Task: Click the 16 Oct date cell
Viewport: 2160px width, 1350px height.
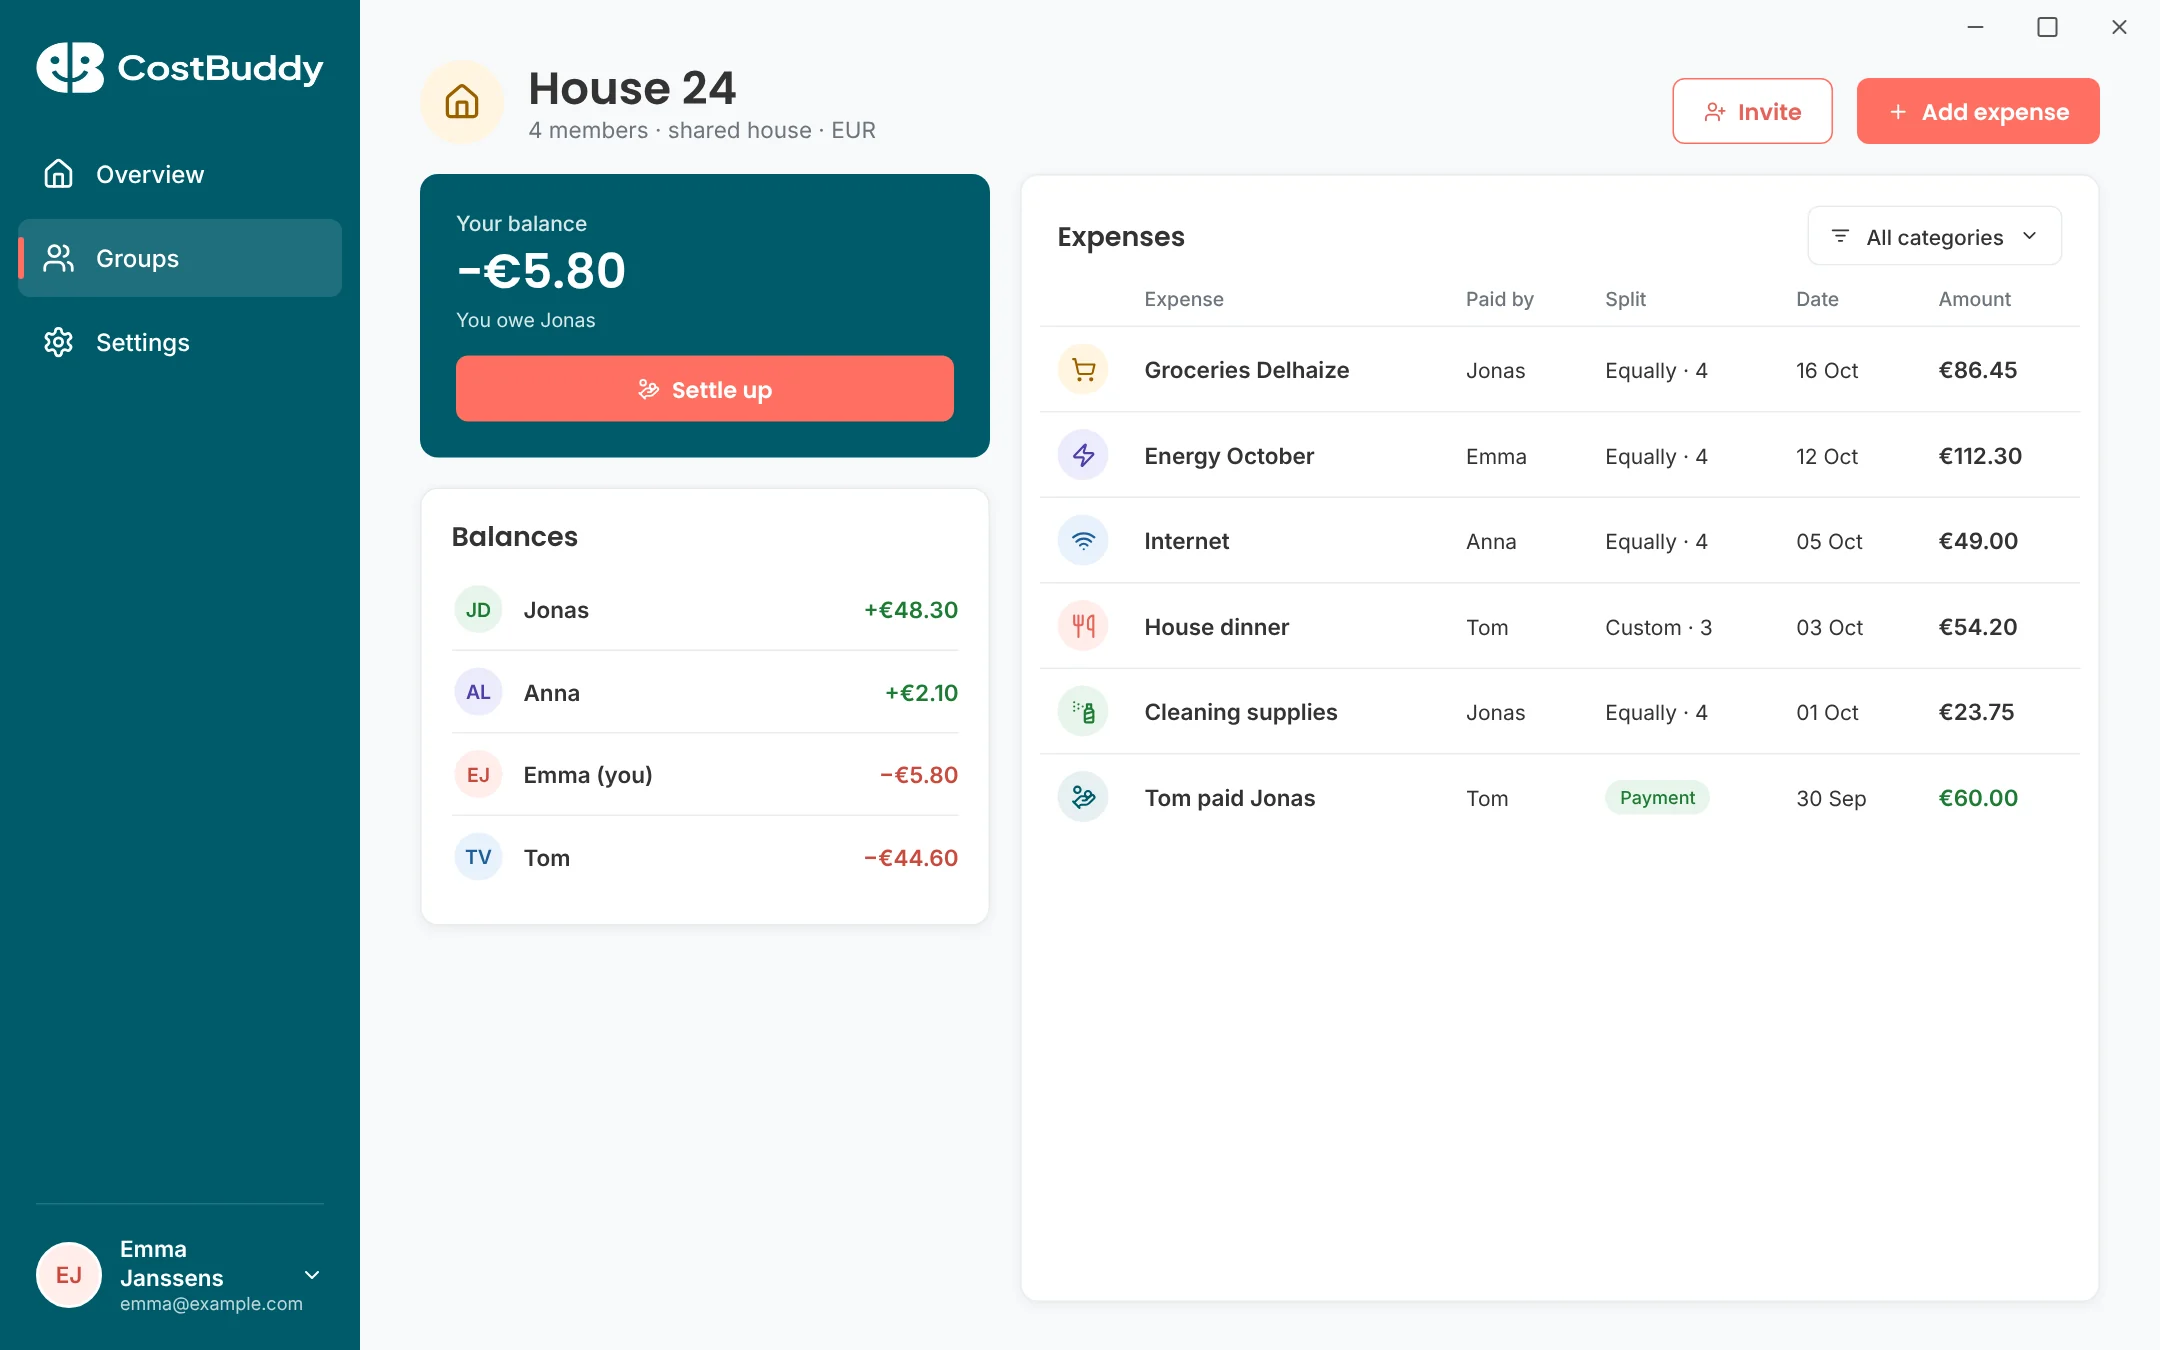Action: 1827,370
